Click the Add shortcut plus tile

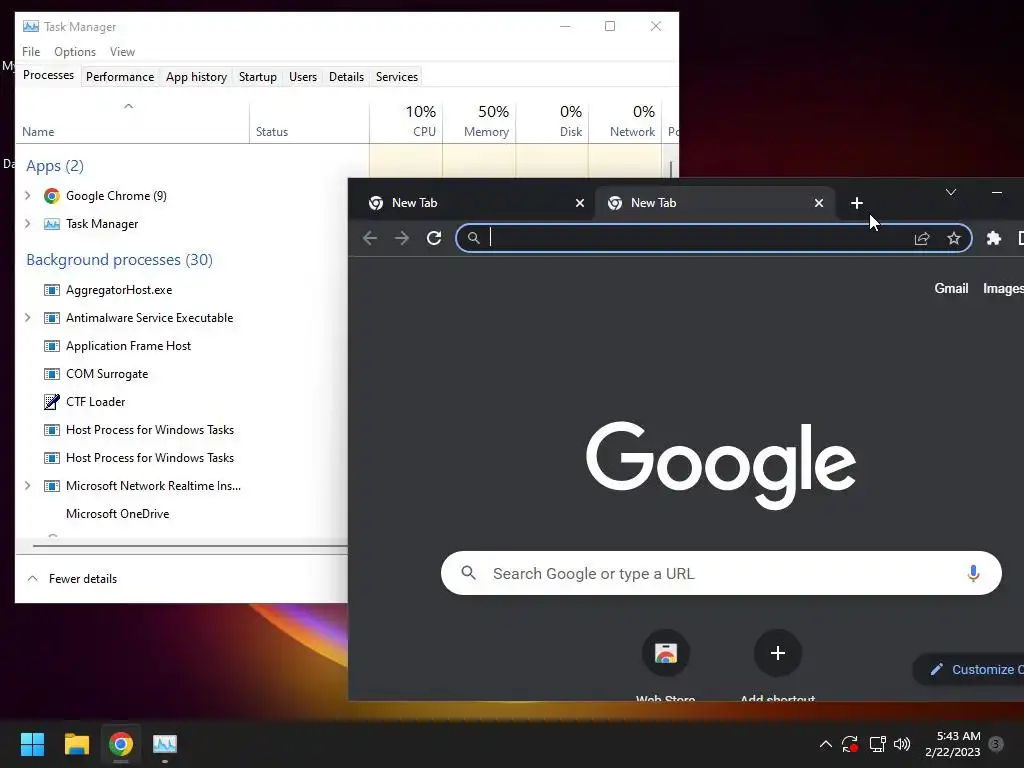click(x=777, y=653)
